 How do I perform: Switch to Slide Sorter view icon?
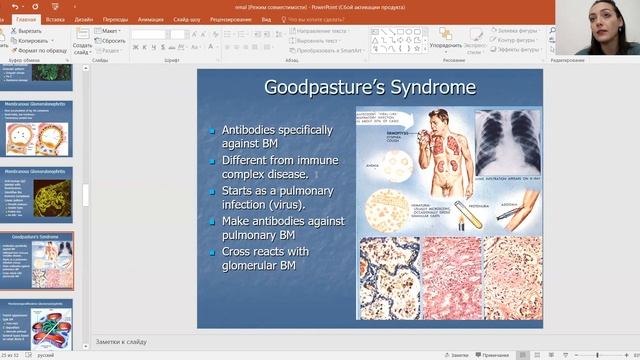(x=537, y=355)
